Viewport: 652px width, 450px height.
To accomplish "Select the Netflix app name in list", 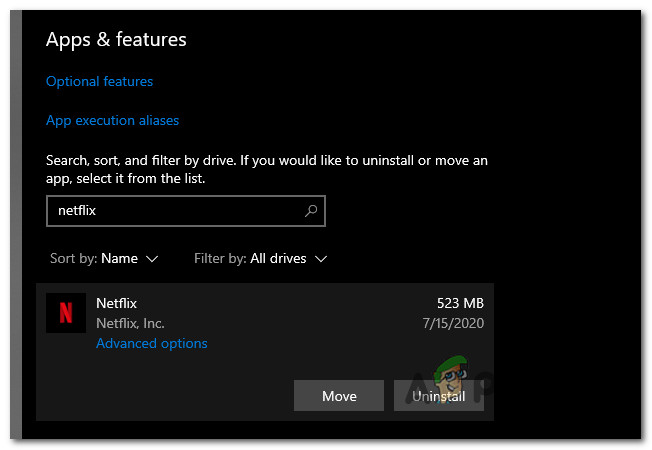I will click(x=116, y=302).
